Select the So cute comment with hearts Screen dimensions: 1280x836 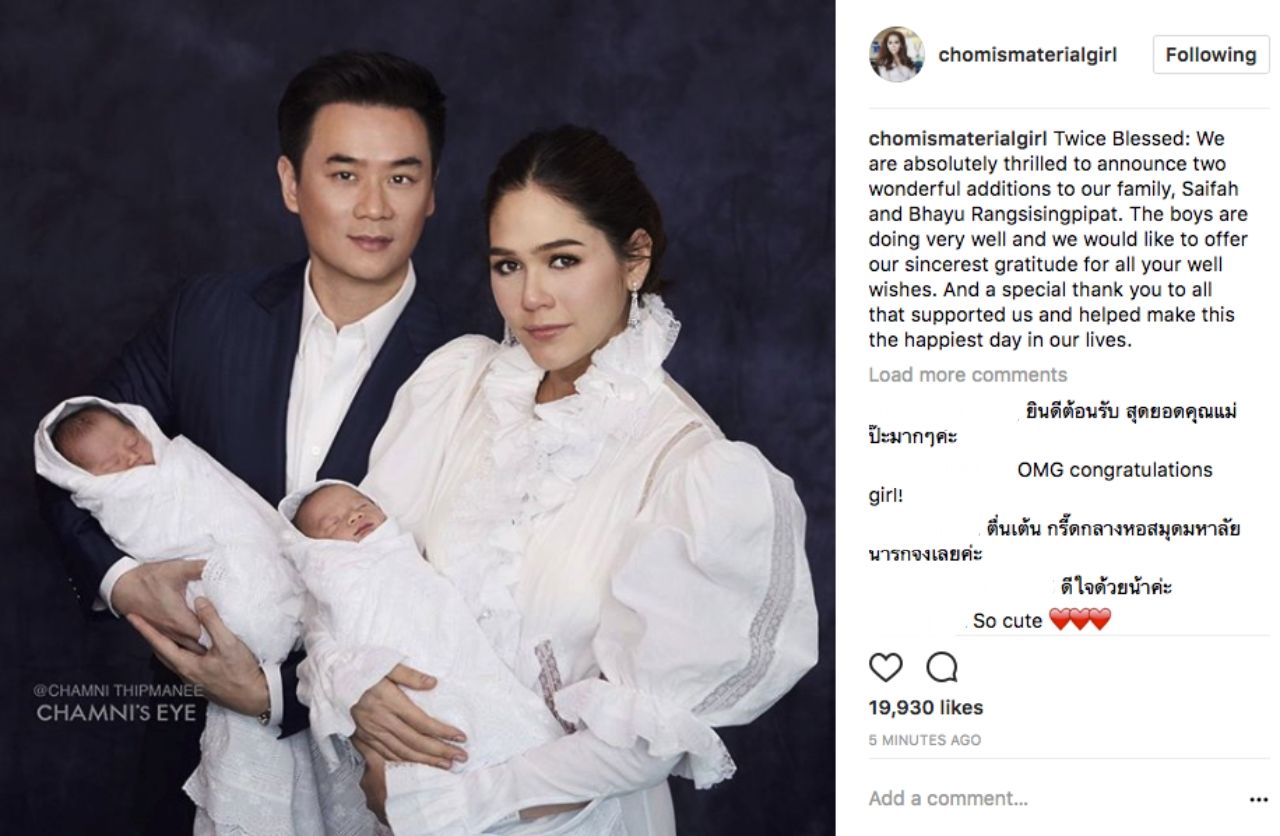point(1041,621)
